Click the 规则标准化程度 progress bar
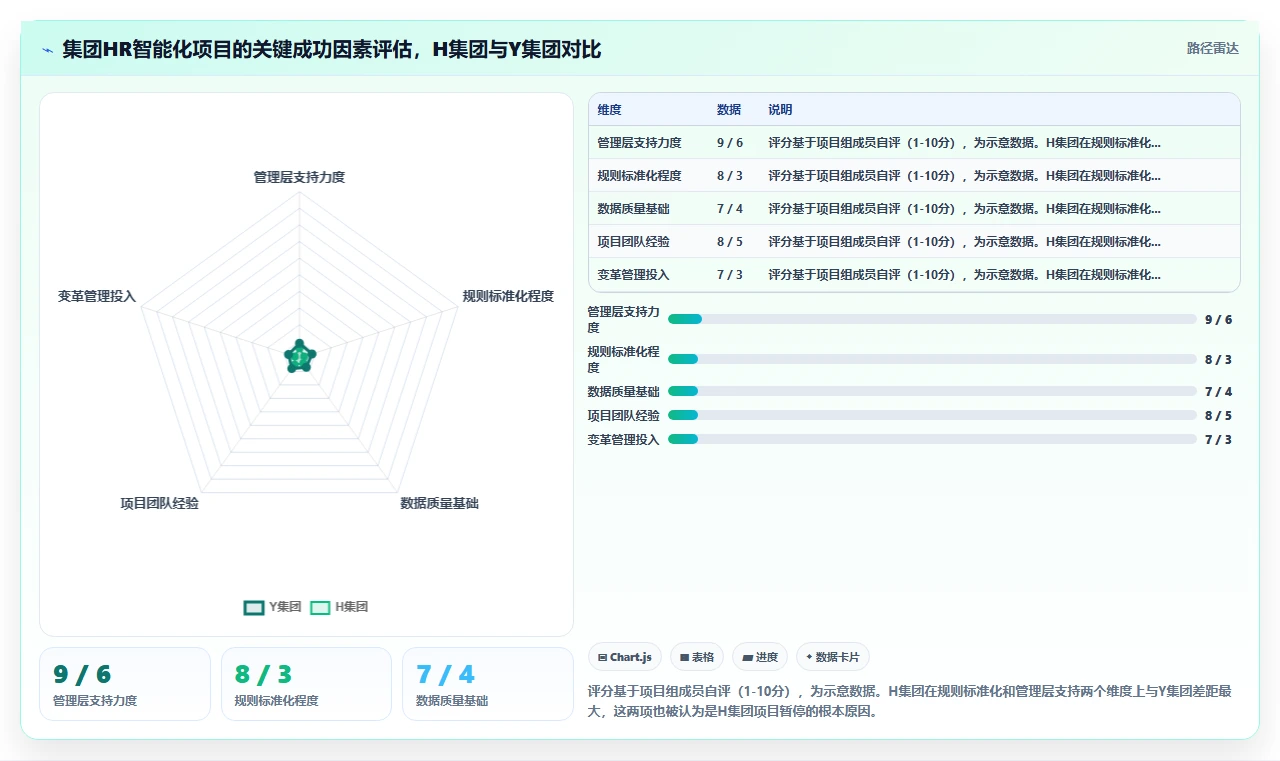This screenshot has width=1280, height=761. (x=932, y=359)
